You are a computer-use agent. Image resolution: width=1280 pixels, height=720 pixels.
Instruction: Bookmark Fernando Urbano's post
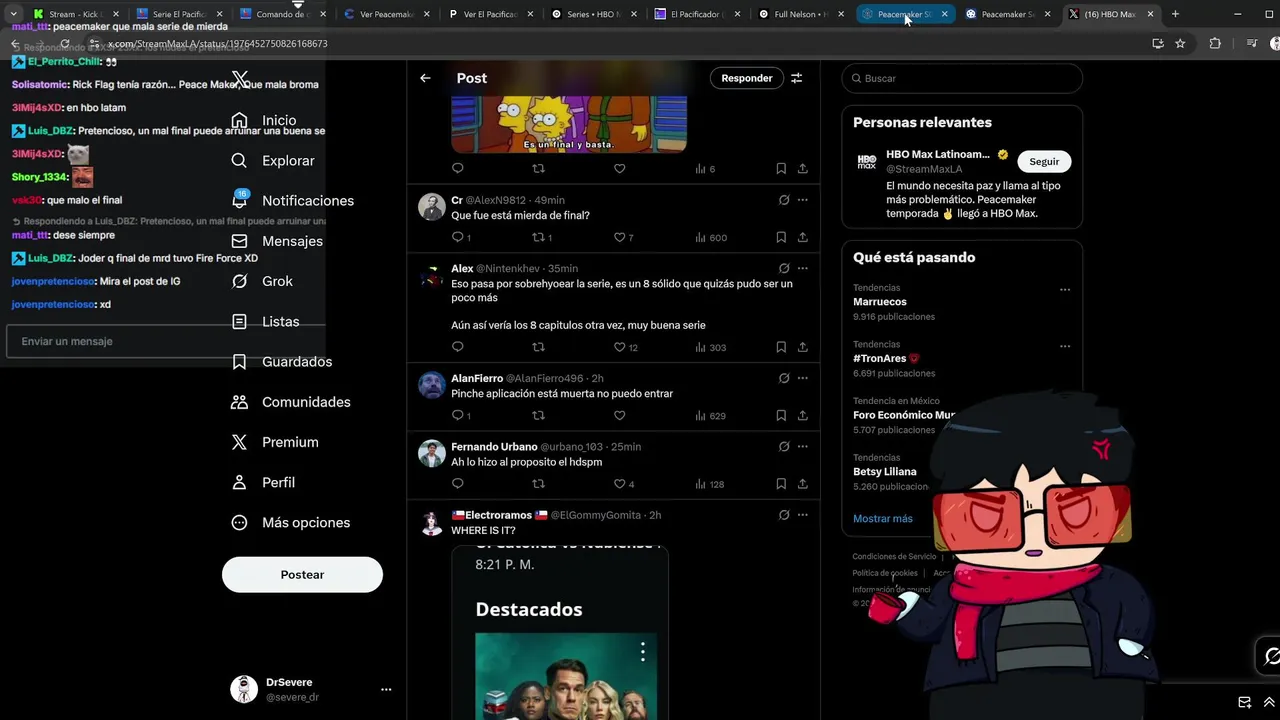coord(781,484)
